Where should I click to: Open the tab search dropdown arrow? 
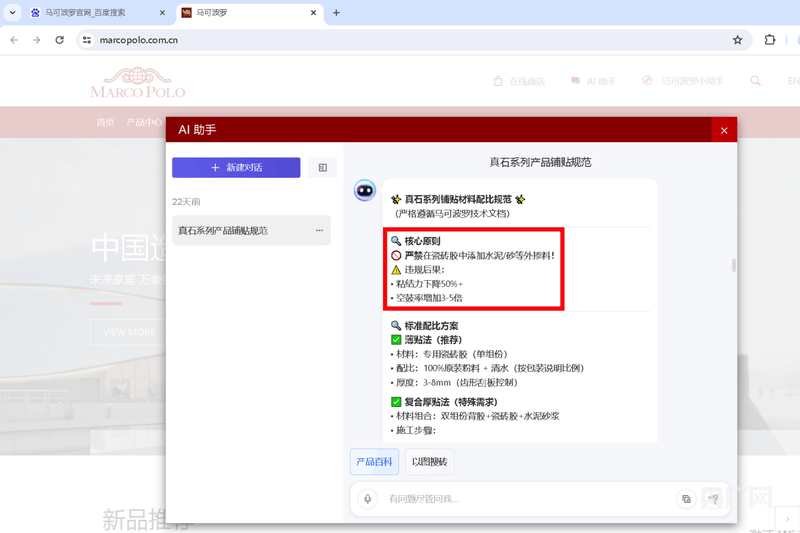(x=12, y=13)
